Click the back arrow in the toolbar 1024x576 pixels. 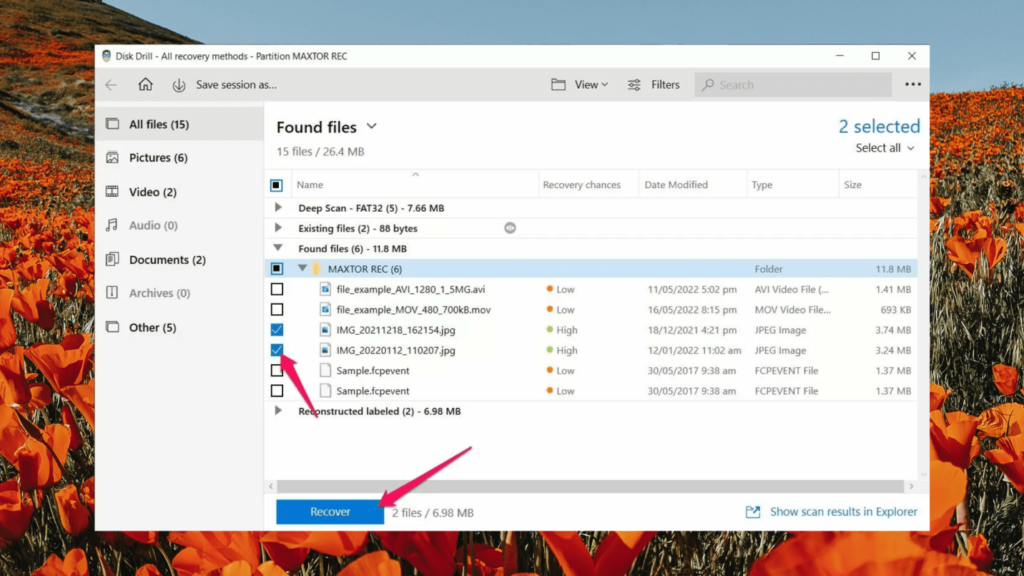pos(112,84)
